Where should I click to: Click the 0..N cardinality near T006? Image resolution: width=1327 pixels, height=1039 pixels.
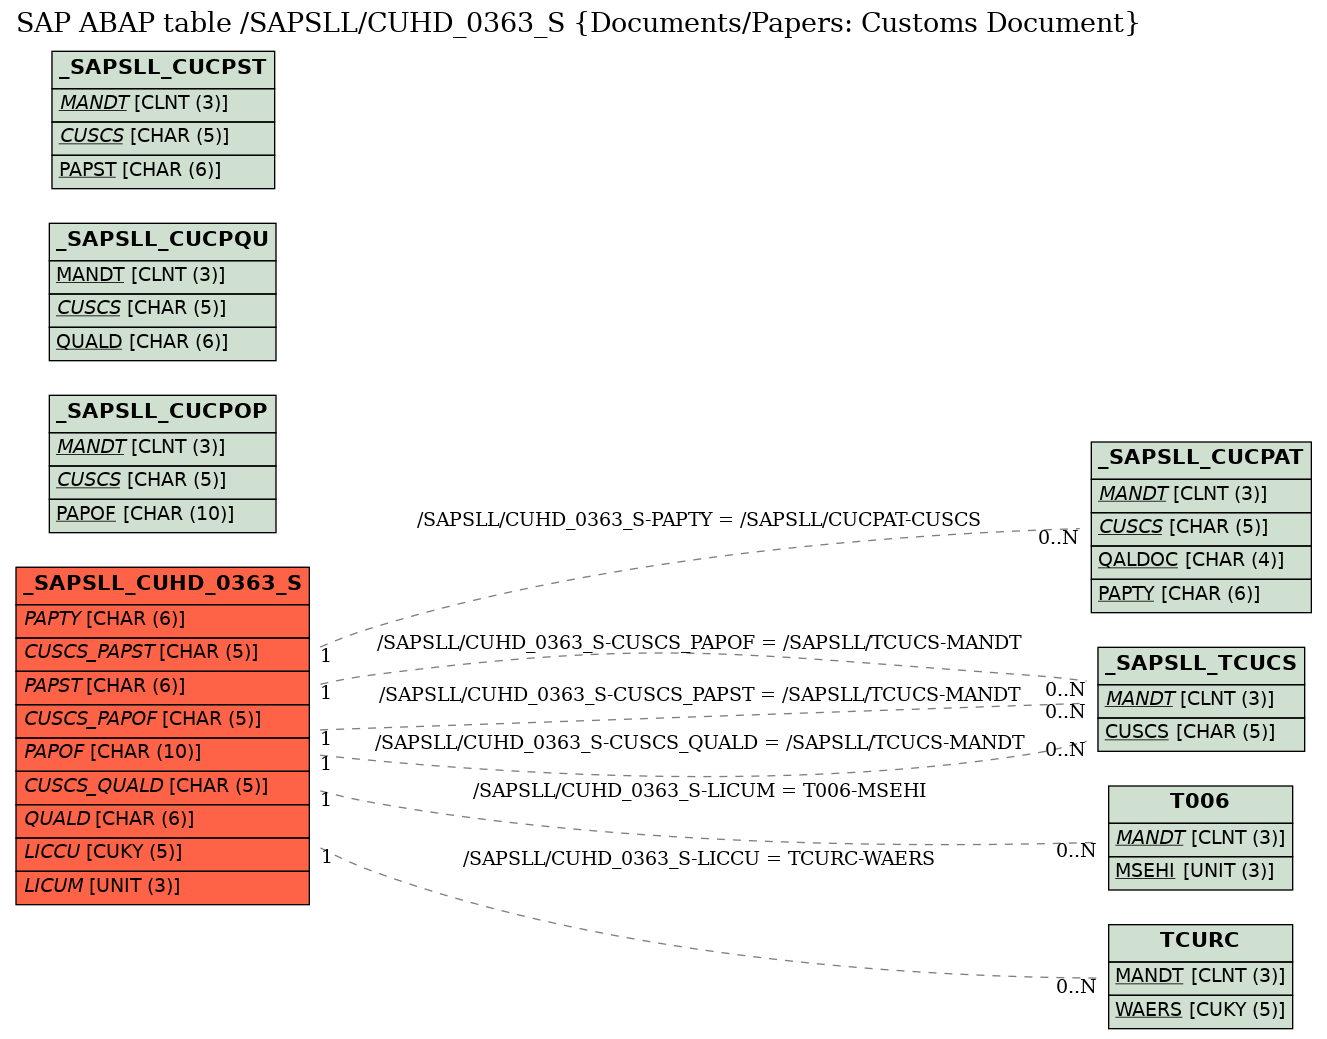click(x=1076, y=852)
